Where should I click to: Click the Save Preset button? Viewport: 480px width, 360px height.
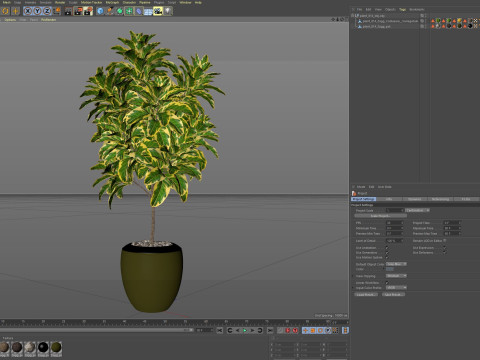[393, 294]
